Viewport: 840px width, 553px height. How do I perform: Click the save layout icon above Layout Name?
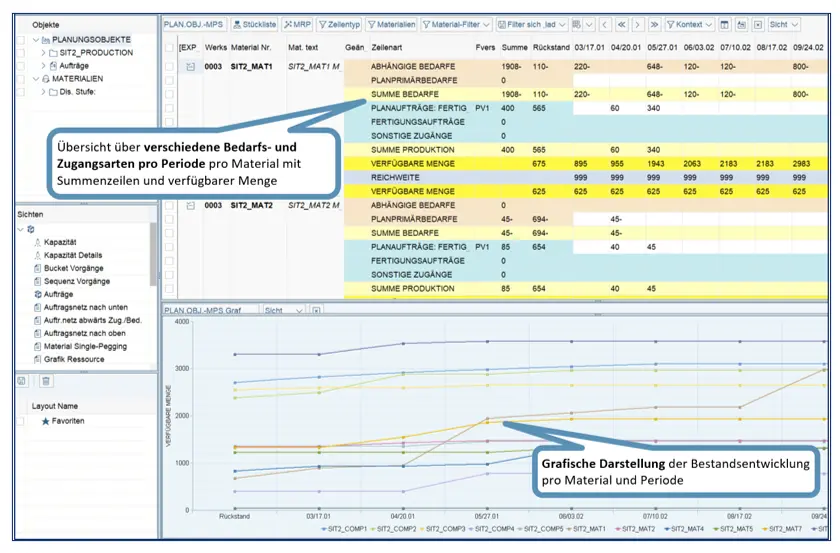click(x=21, y=381)
